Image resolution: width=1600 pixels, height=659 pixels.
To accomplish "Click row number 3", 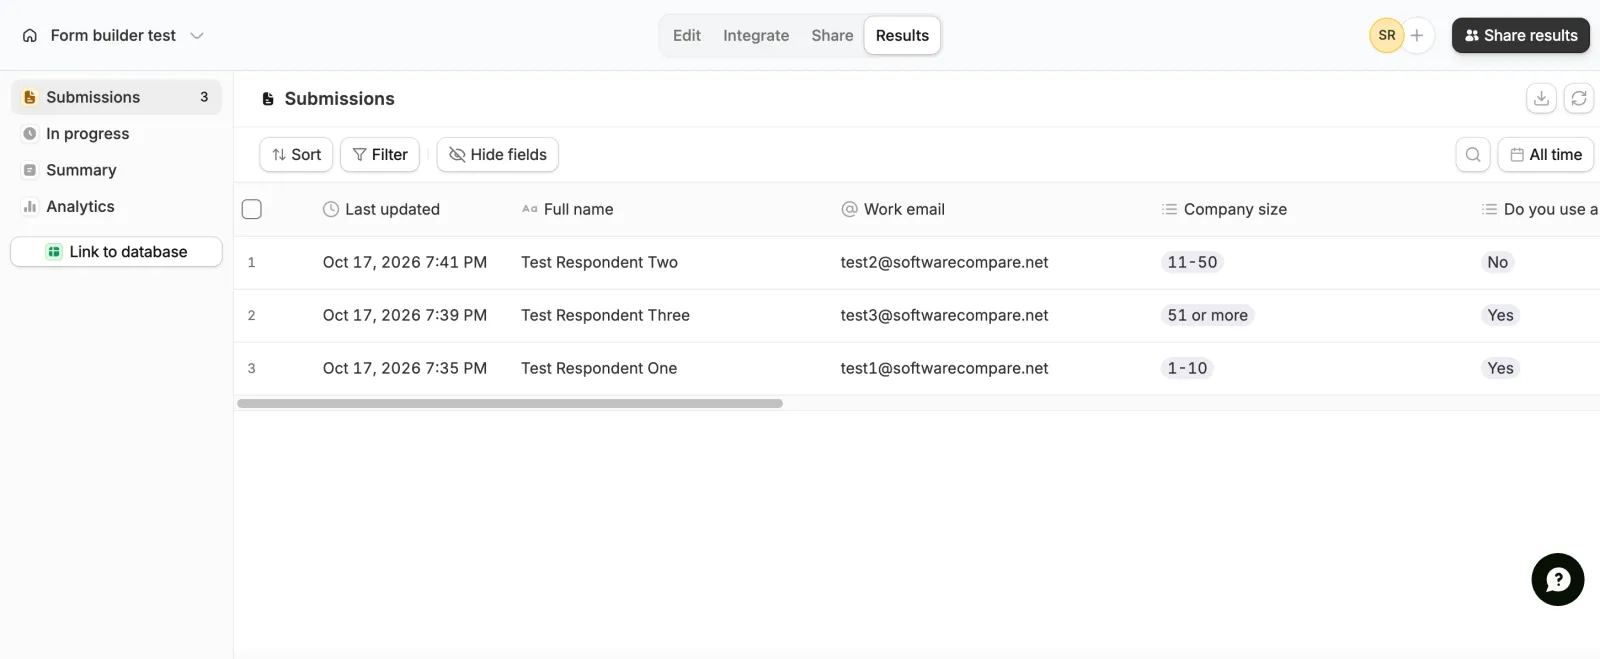I will point(251,368).
